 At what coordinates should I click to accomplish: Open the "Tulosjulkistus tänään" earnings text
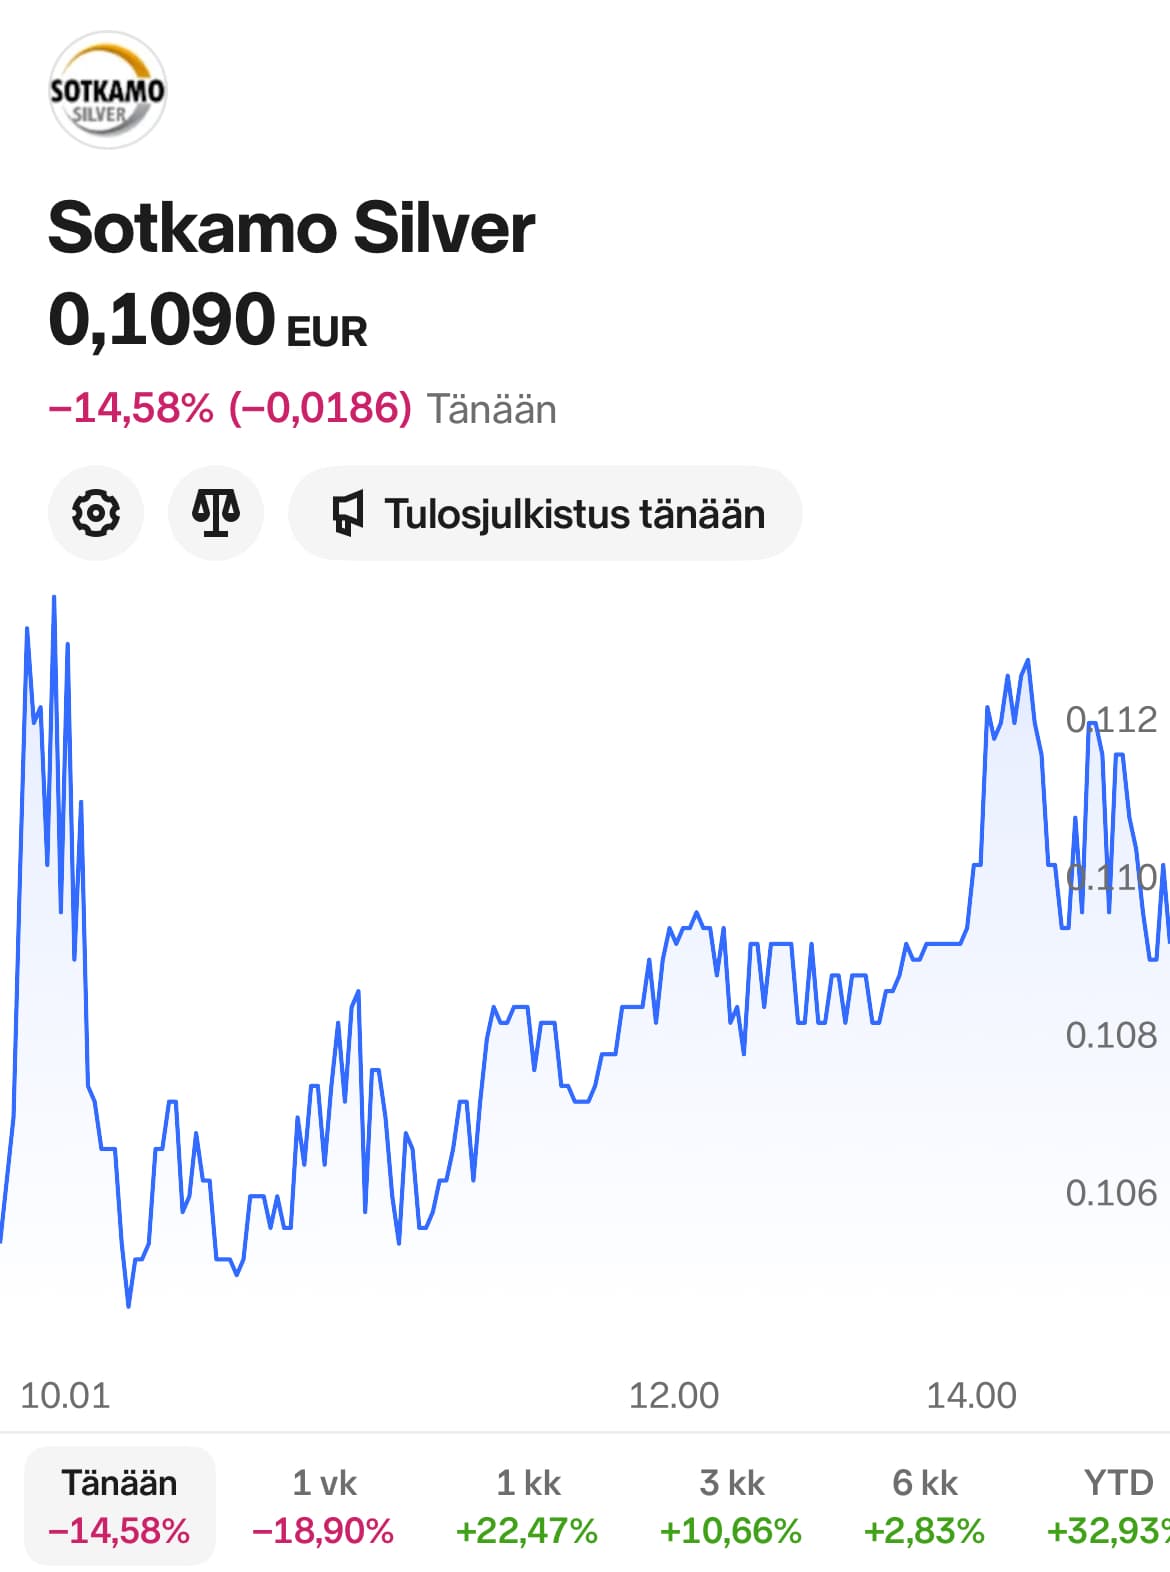pyautogui.click(x=574, y=514)
